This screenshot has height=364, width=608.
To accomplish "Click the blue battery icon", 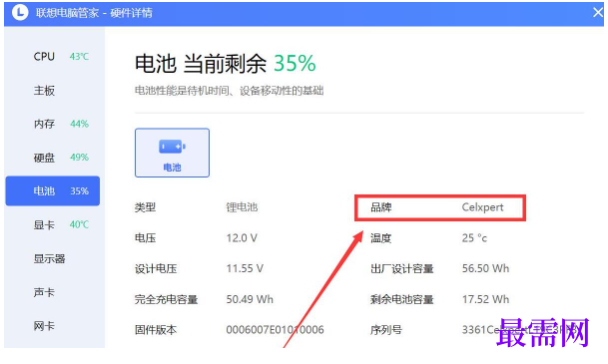I will (172, 147).
